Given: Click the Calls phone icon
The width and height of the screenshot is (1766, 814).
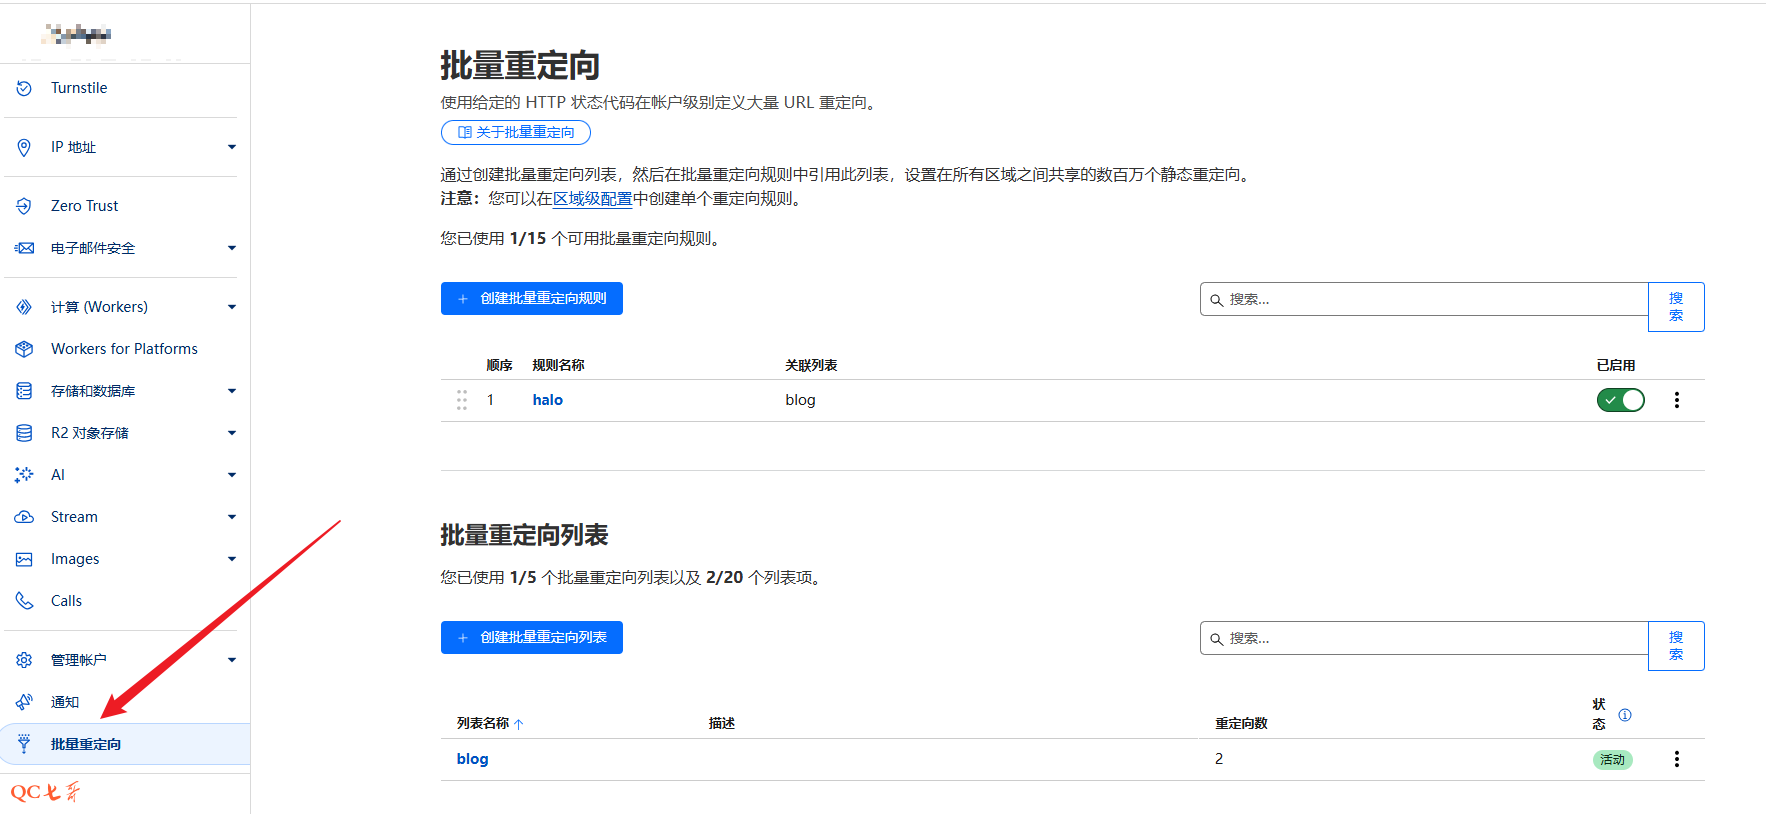Looking at the screenshot, I should click(x=24, y=601).
